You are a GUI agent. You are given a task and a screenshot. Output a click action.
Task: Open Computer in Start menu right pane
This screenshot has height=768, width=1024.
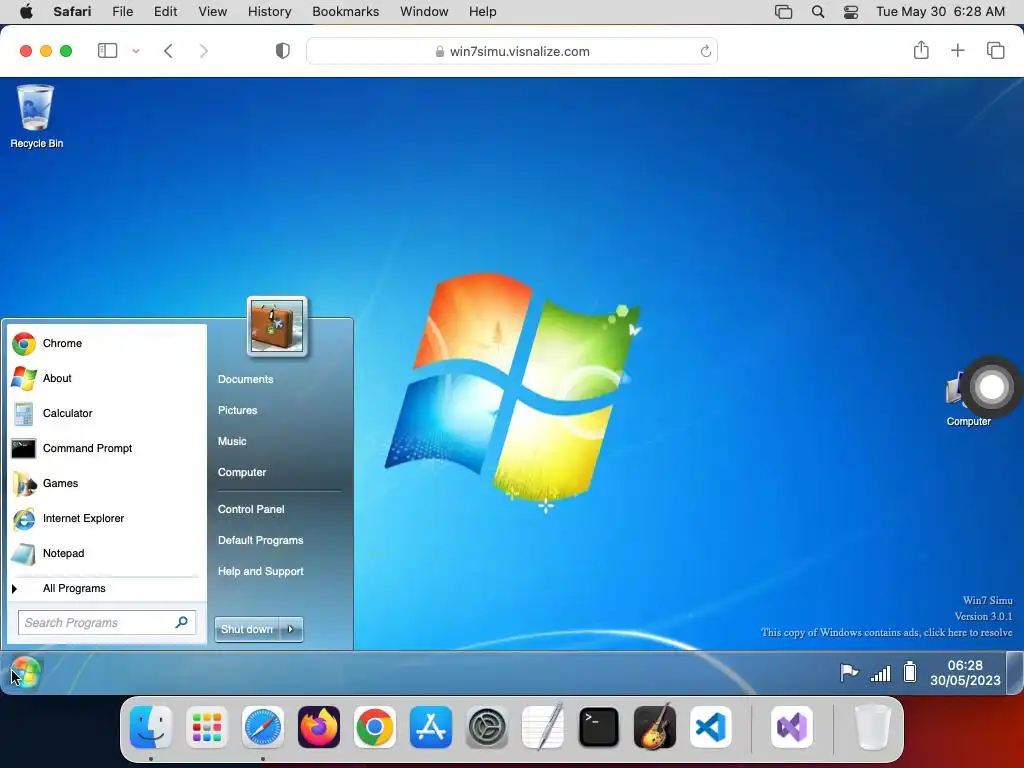pyautogui.click(x=242, y=472)
